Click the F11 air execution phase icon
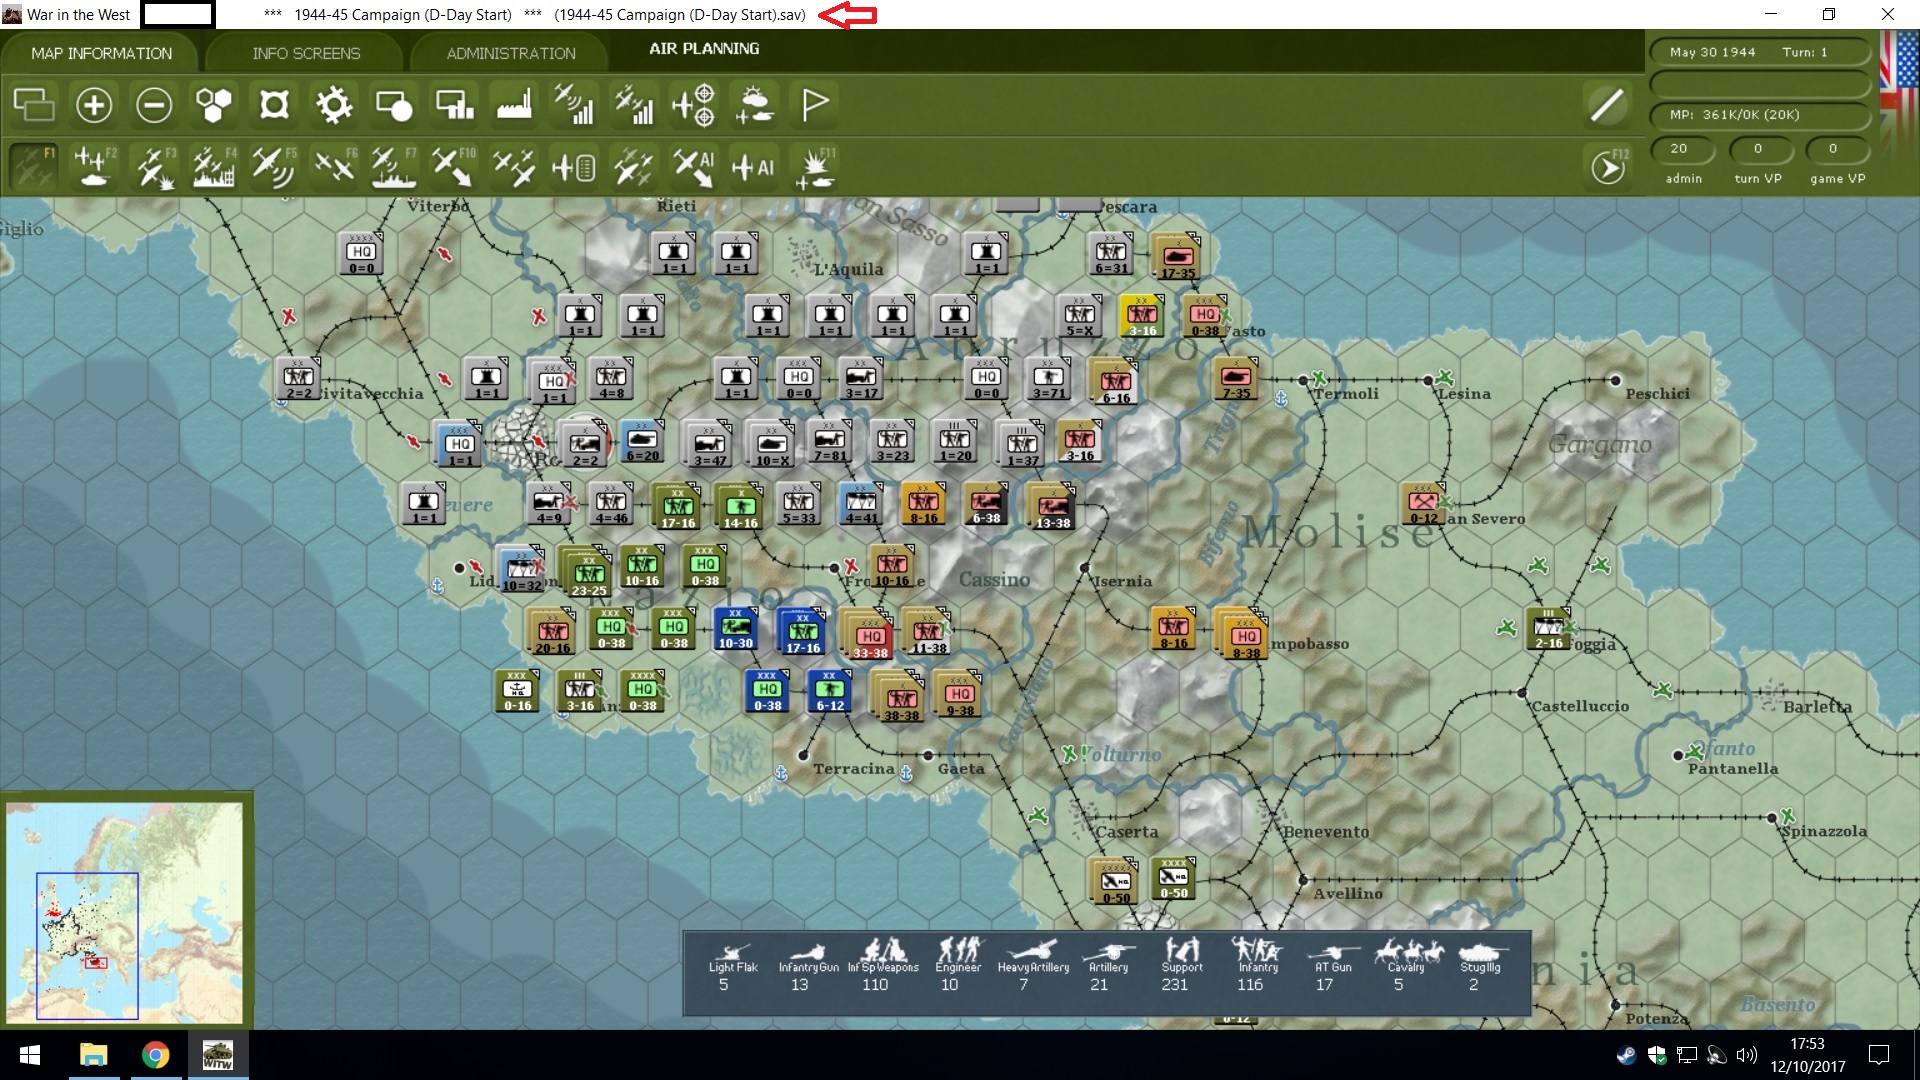Image resolution: width=1920 pixels, height=1080 pixels. click(814, 166)
